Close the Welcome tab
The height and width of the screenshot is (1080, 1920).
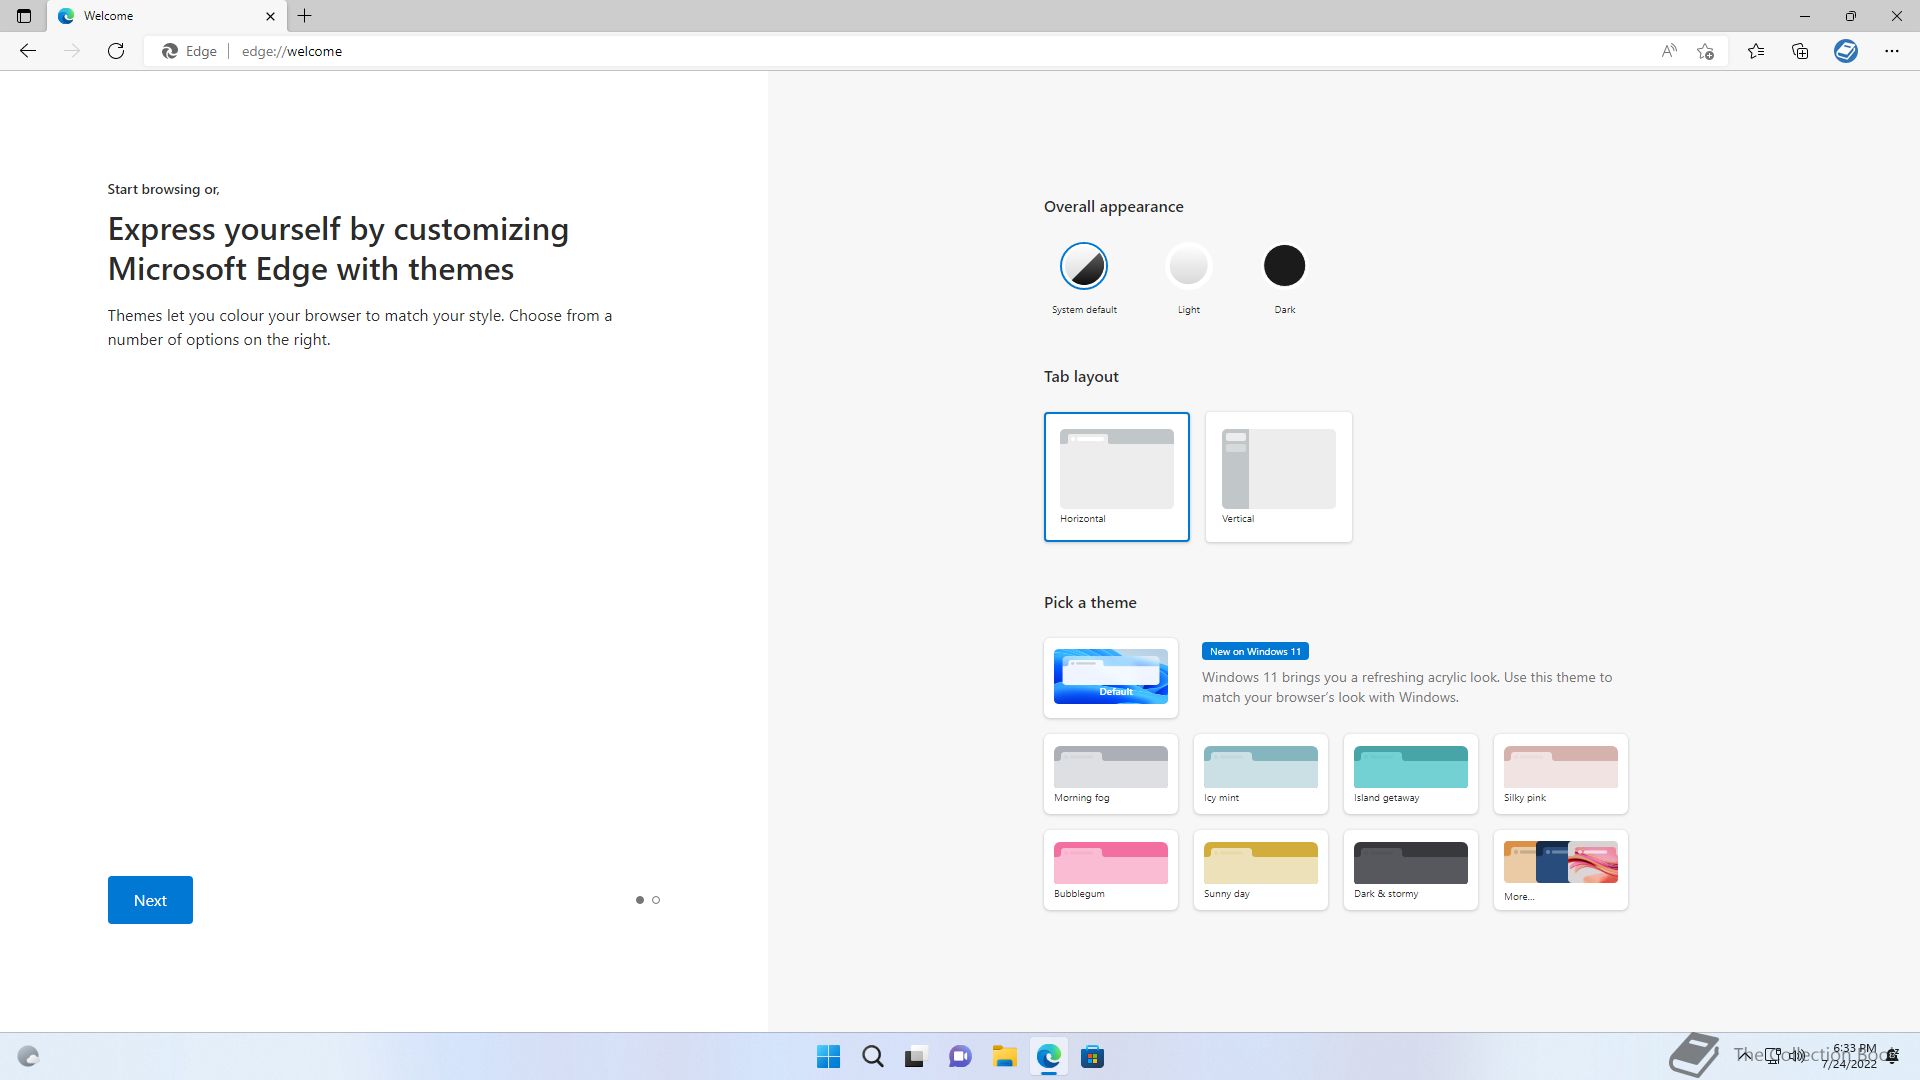pos(270,16)
